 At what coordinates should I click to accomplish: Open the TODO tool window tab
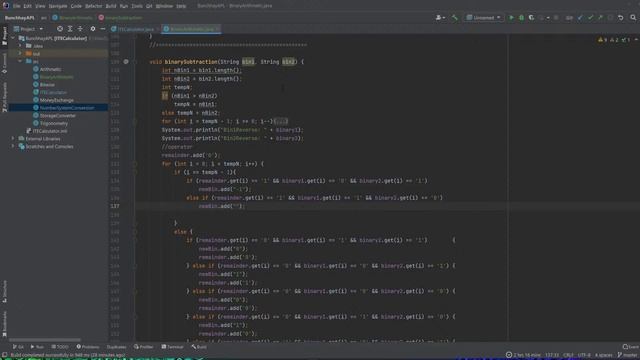tap(60, 347)
